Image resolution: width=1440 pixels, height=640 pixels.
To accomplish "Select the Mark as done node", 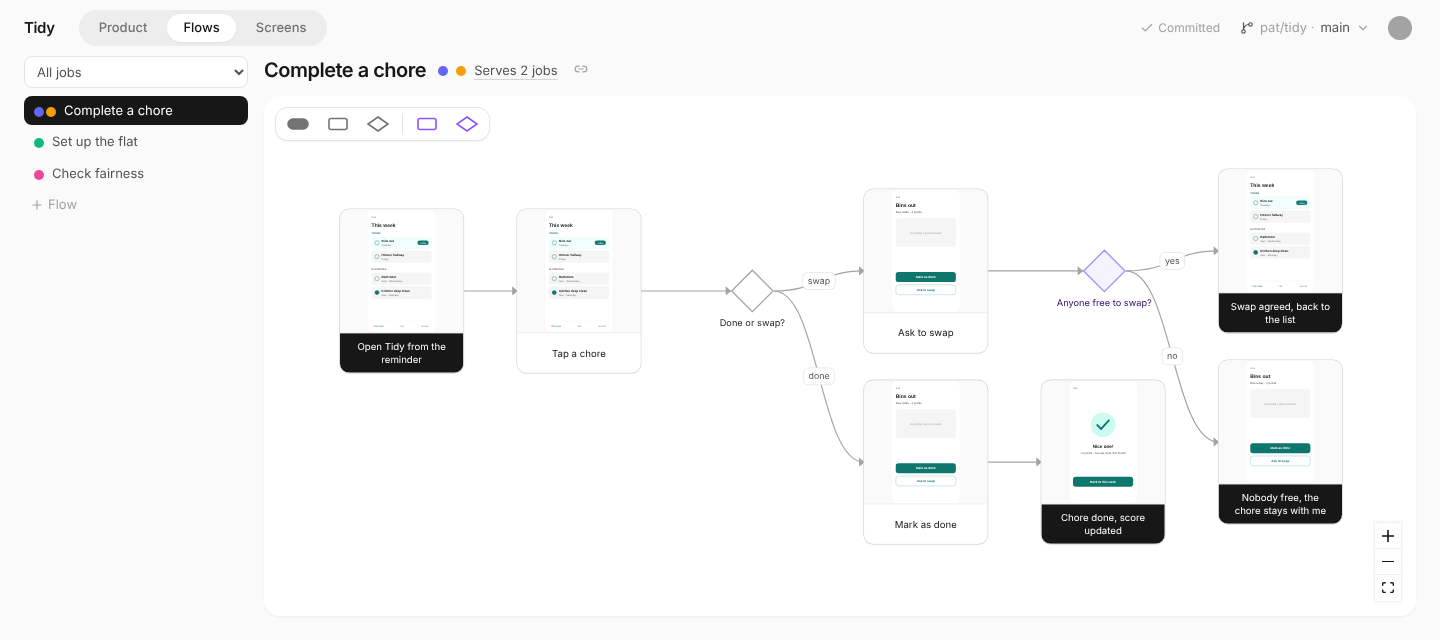I will 926,462.
